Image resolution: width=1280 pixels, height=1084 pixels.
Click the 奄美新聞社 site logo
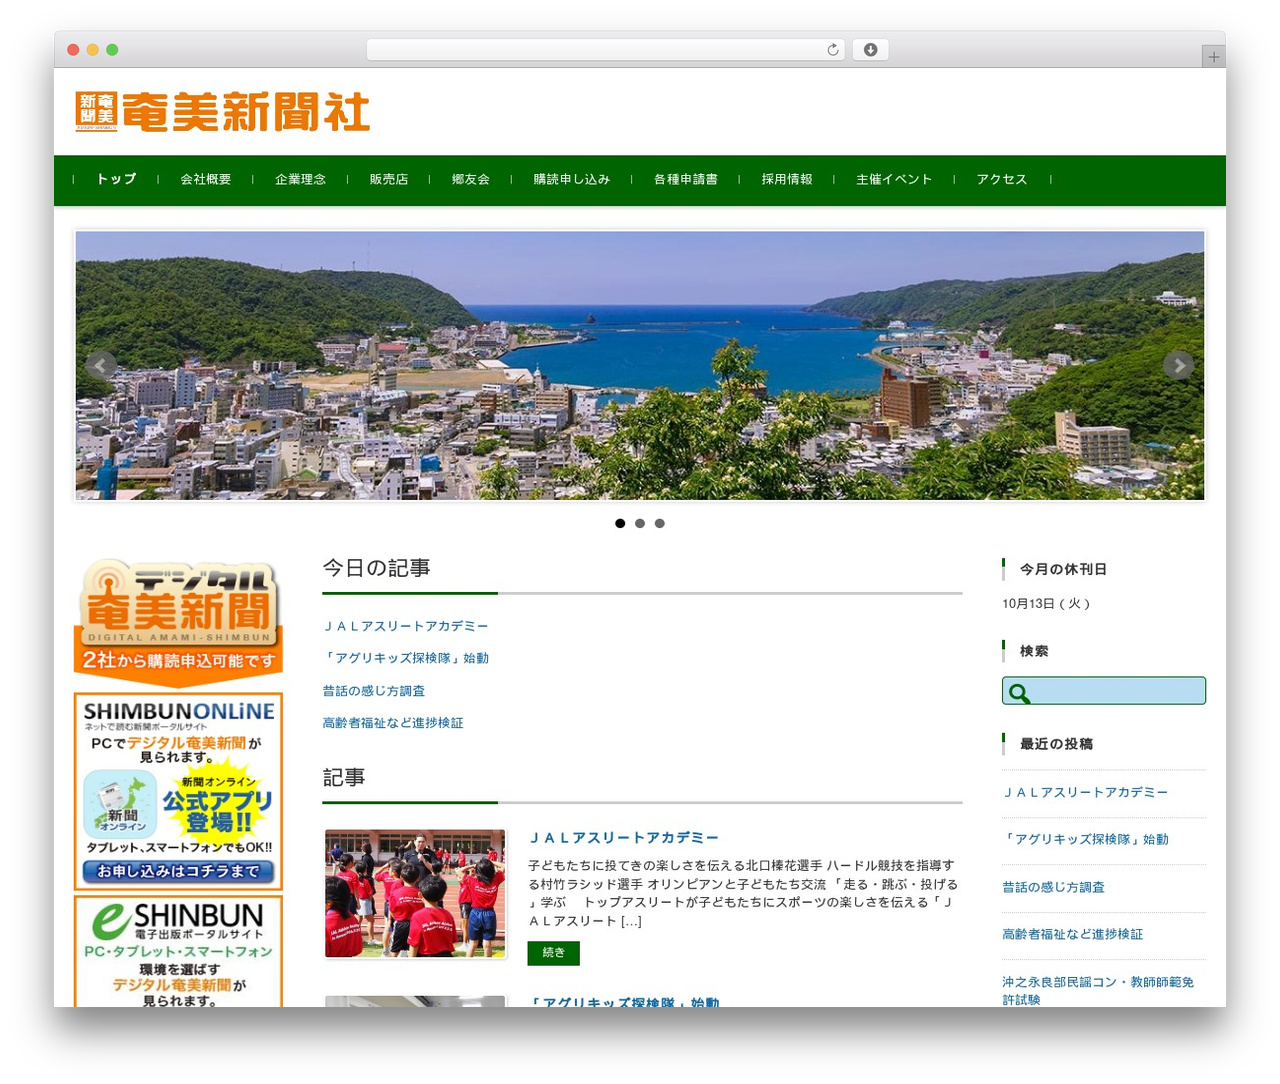coord(223,112)
